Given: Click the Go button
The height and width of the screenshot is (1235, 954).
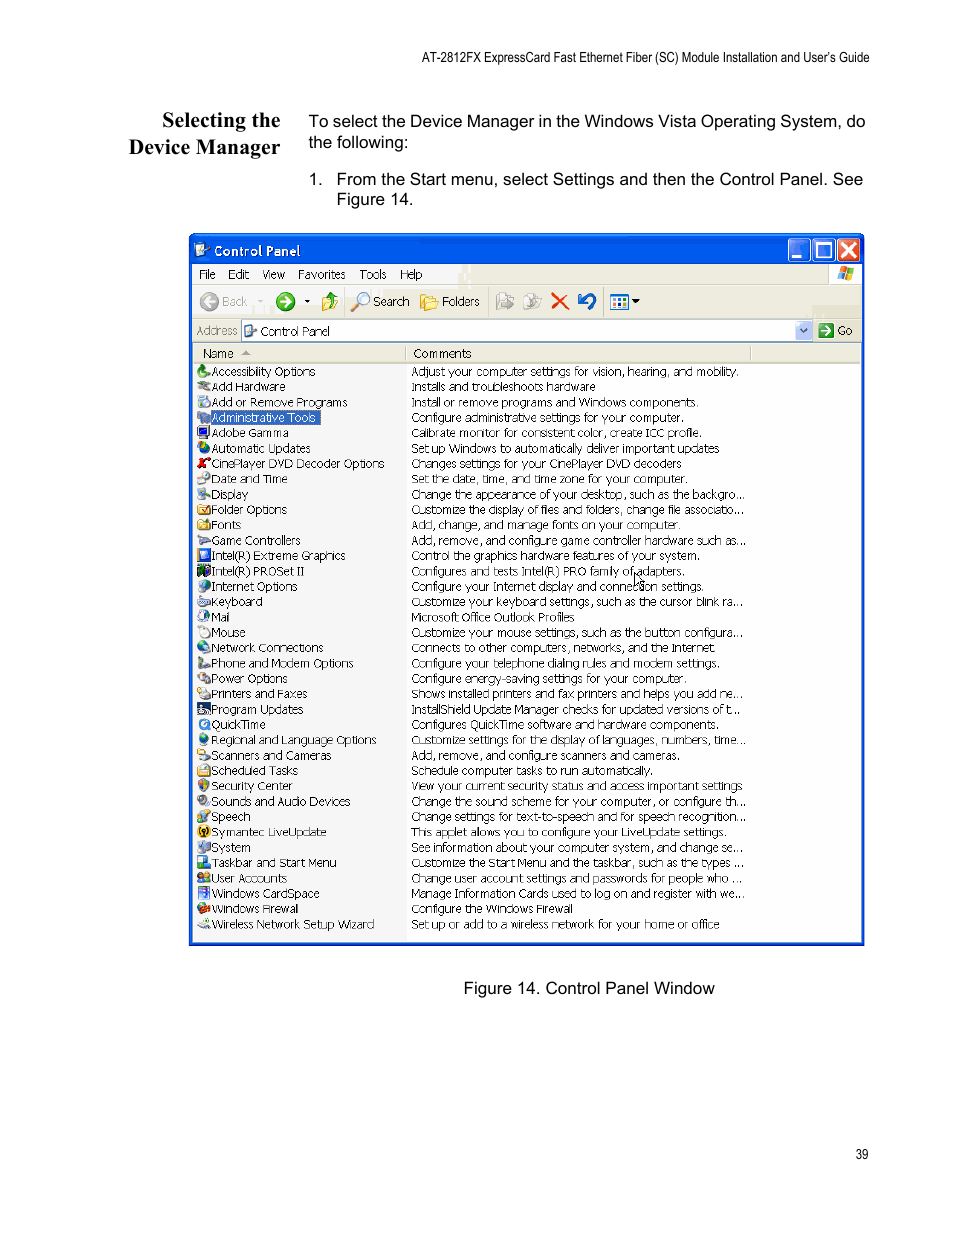Looking at the screenshot, I should (835, 331).
